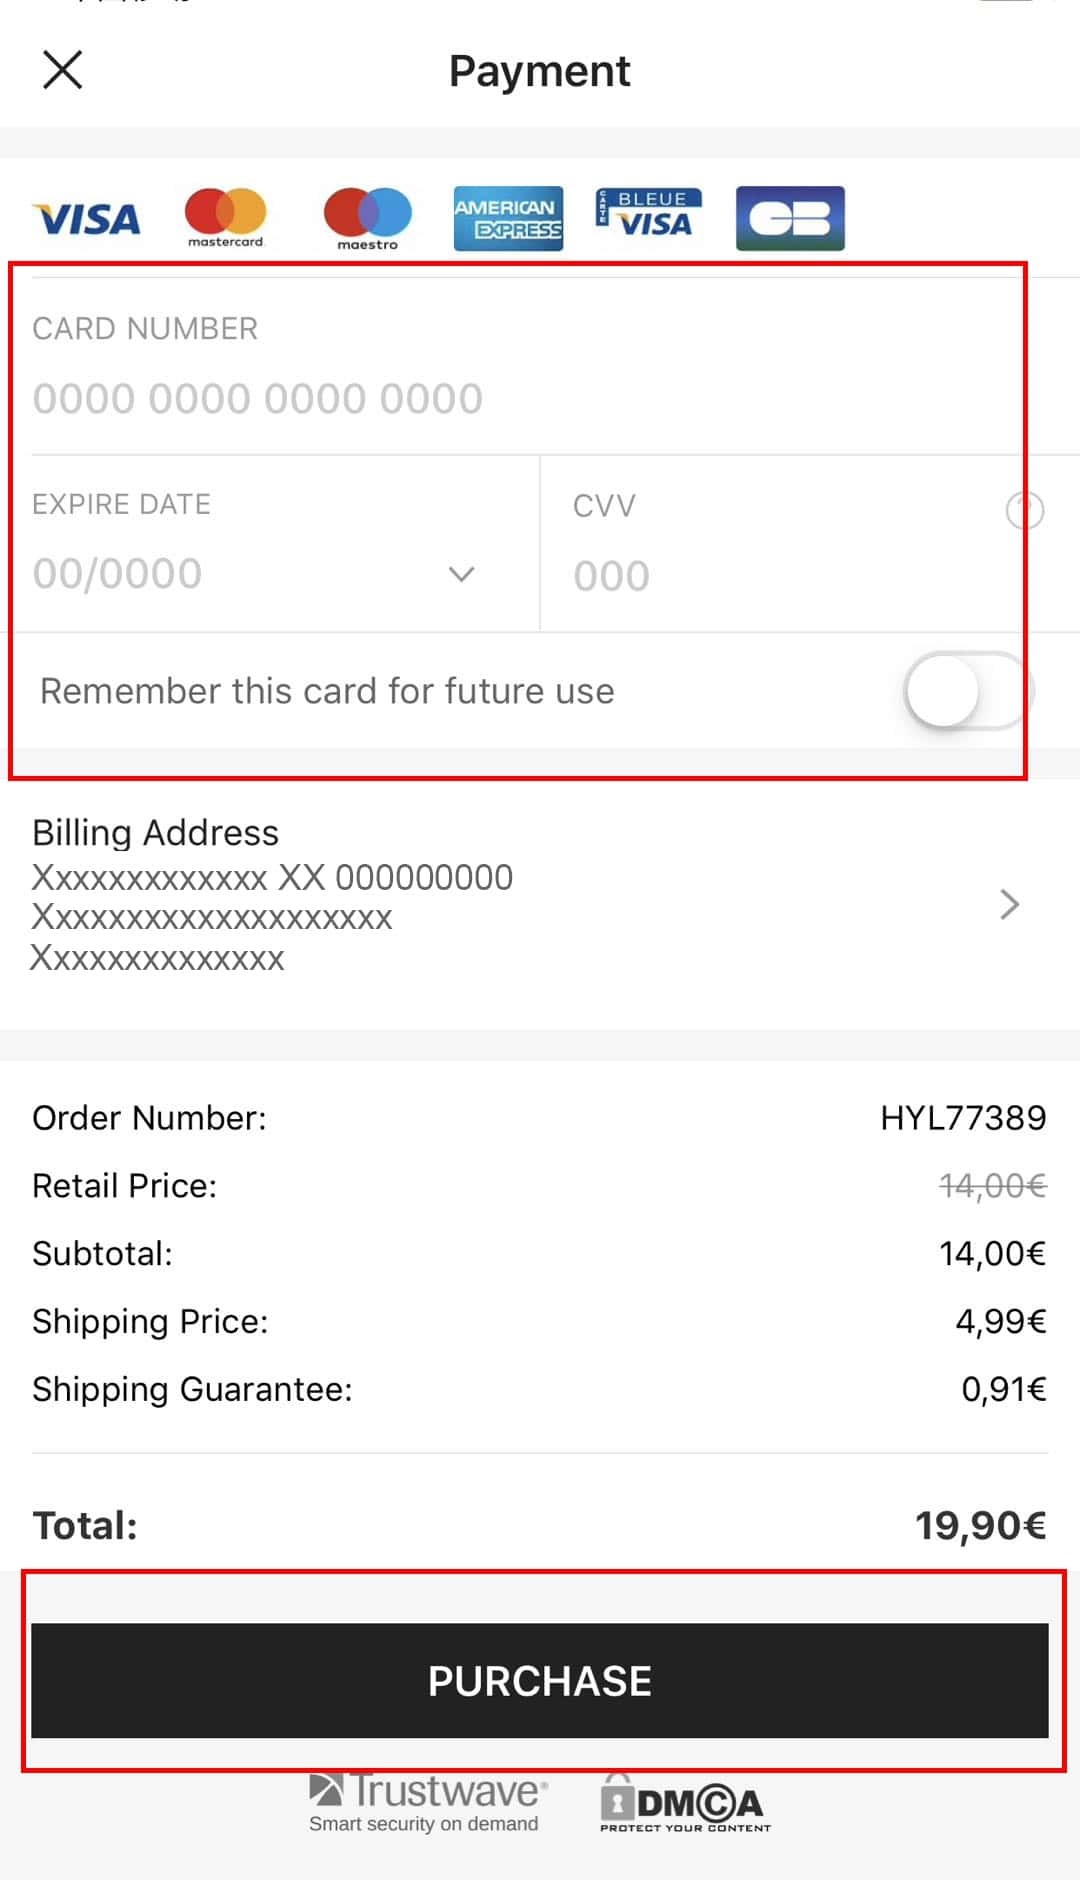Open the expire date dropdown arrow
Image resolution: width=1080 pixels, height=1880 pixels.
point(461,574)
